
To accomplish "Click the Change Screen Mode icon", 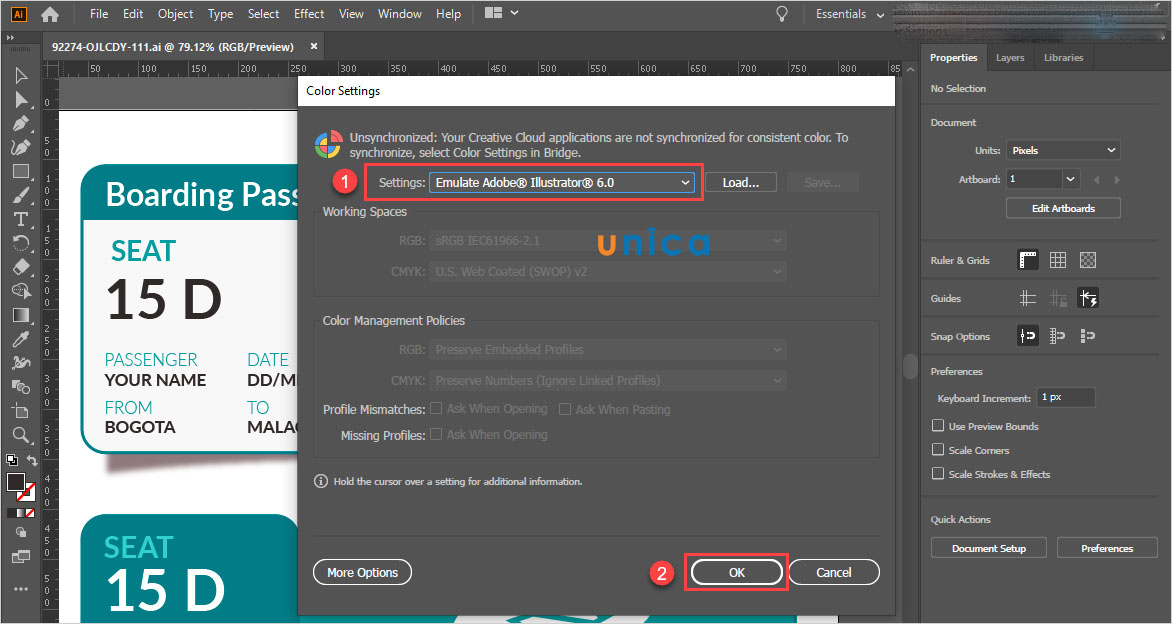I will click(x=21, y=557).
